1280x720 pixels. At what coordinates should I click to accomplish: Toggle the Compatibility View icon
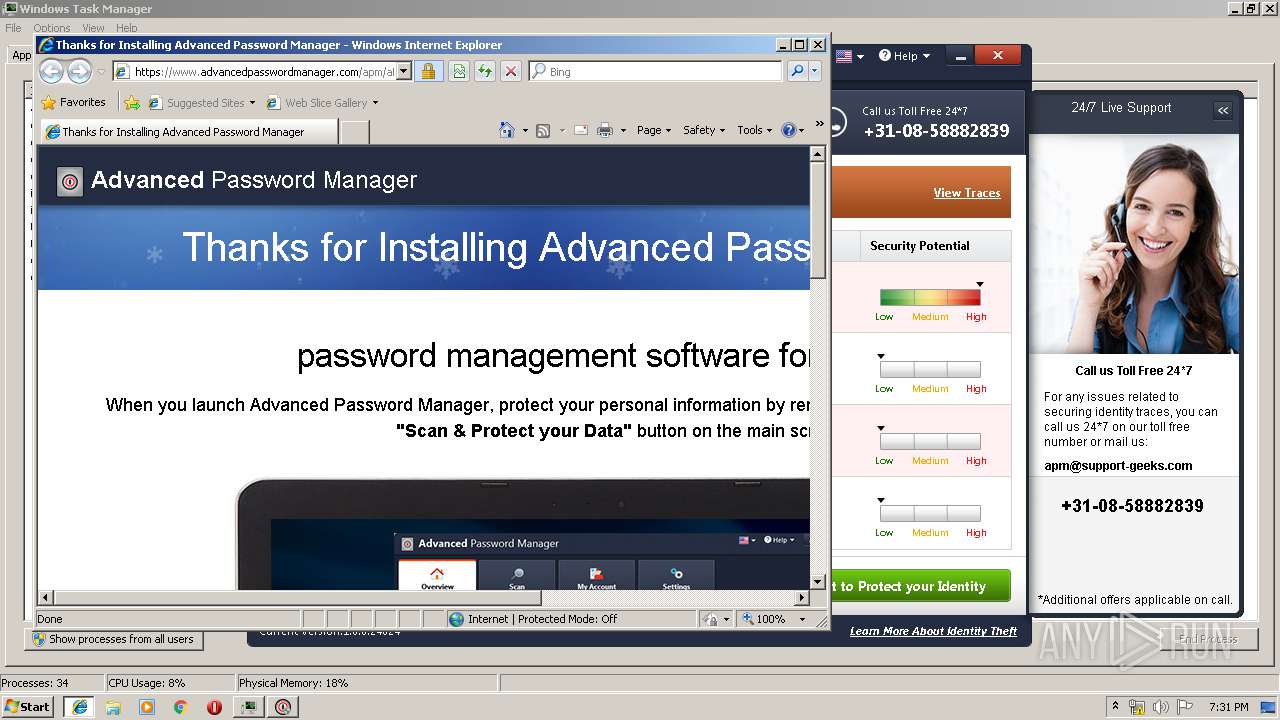pos(458,71)
